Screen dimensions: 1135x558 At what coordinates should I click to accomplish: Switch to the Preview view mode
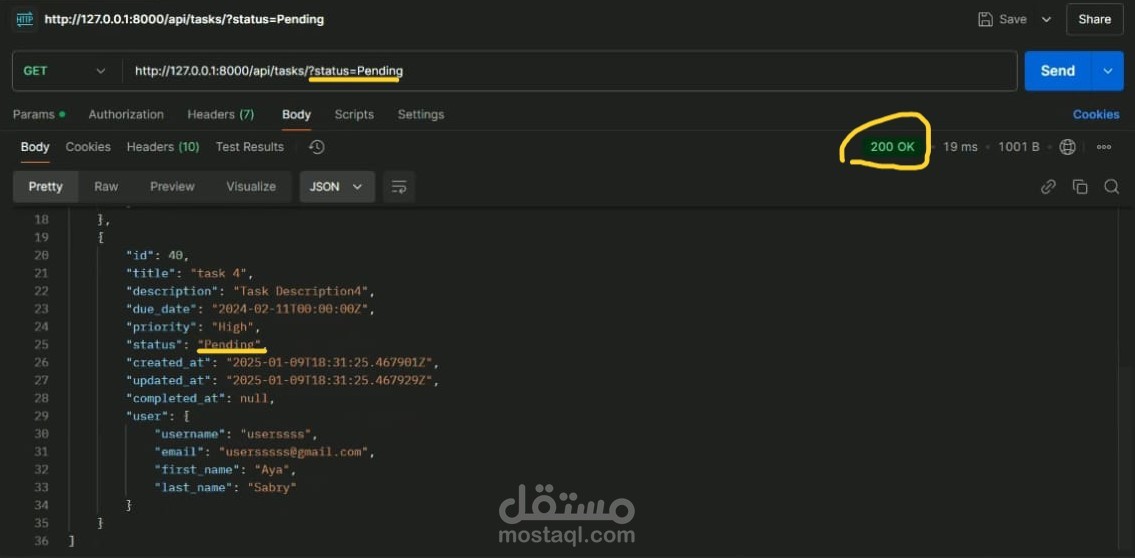pos(172,187)
